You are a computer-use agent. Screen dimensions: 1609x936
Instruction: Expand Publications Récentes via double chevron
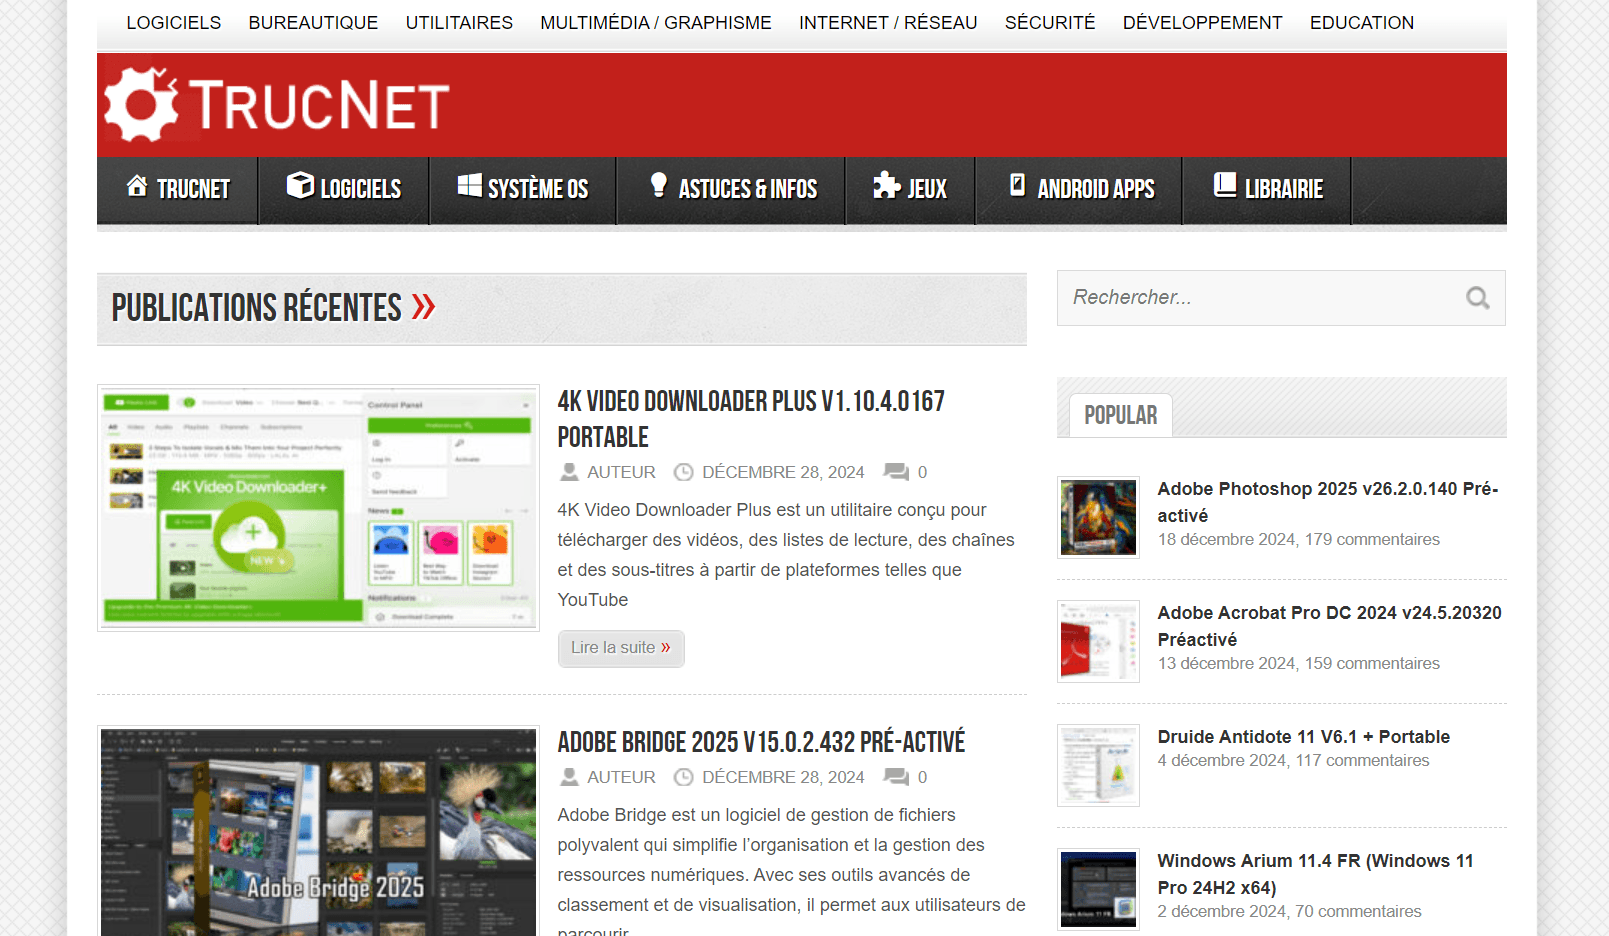click(424, 305)
